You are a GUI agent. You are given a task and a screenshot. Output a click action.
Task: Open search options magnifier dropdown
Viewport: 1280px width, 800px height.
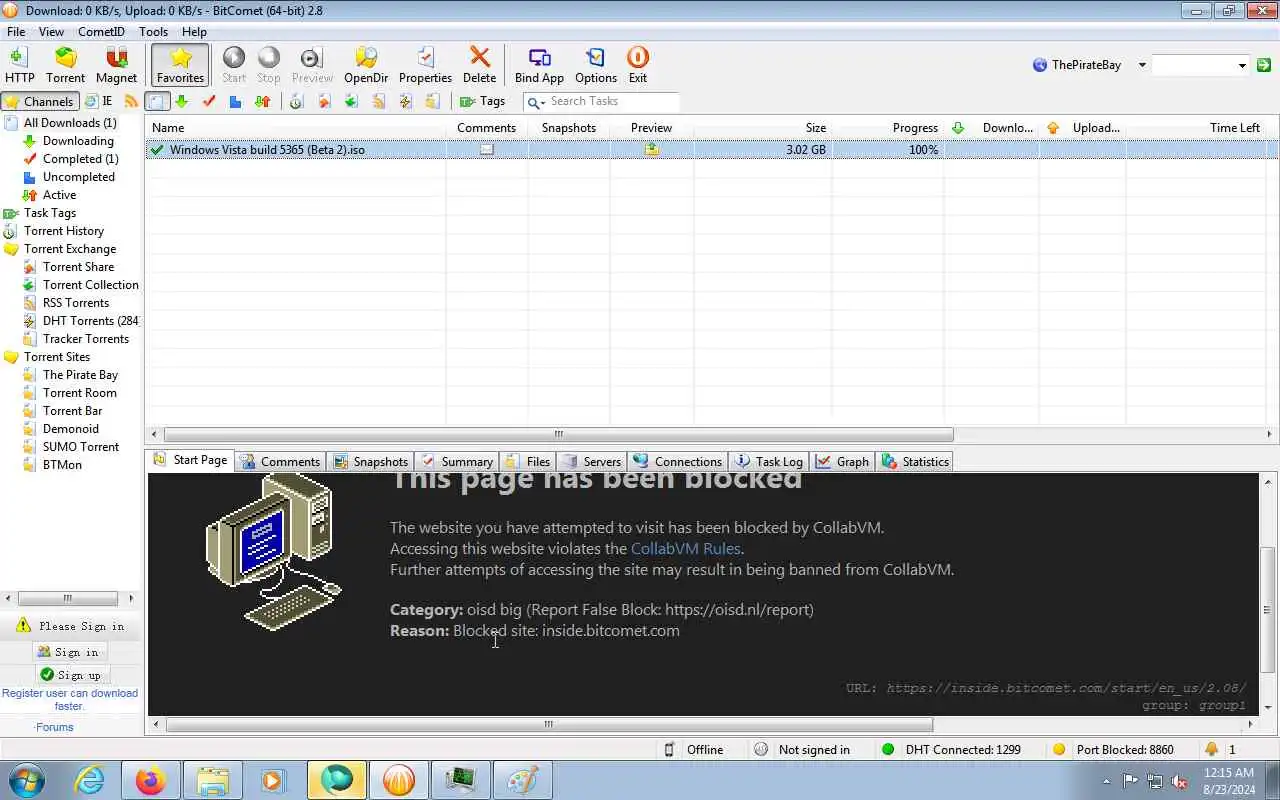click(535, 102)
